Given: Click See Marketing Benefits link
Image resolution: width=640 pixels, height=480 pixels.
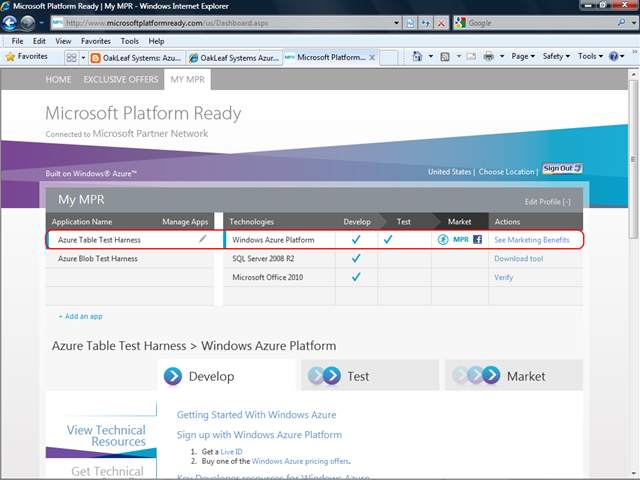Looking at the screenshot, I should click(531, 240).
